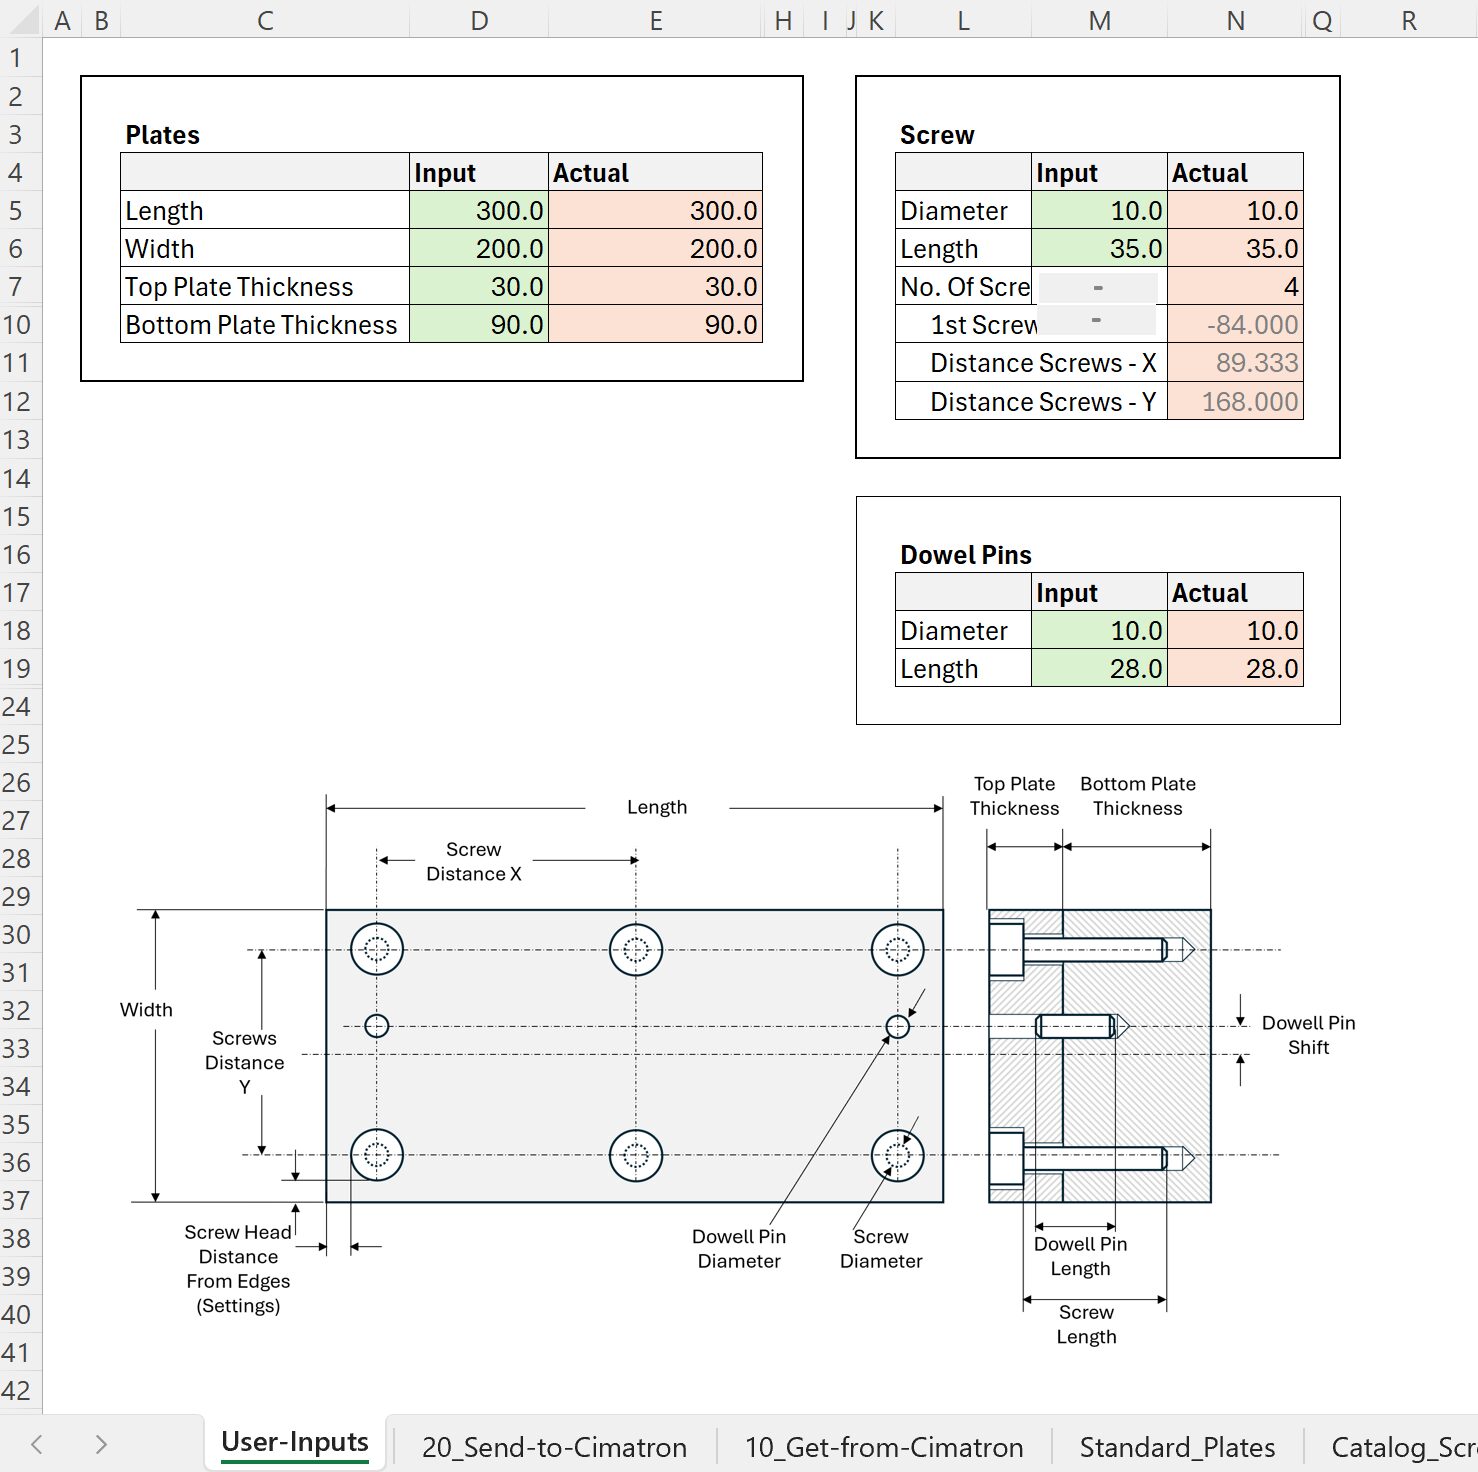Switch to the 20_Send-to-Cimatron sheet

(554, 1446)
